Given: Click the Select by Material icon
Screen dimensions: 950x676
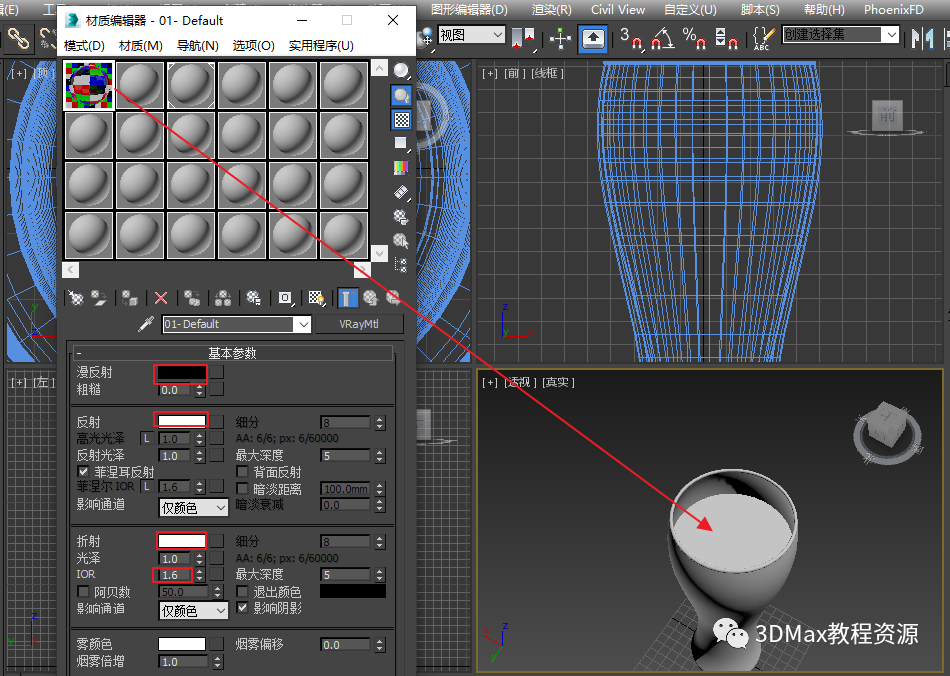Looking at the screenshot, I should coord(401,241).
